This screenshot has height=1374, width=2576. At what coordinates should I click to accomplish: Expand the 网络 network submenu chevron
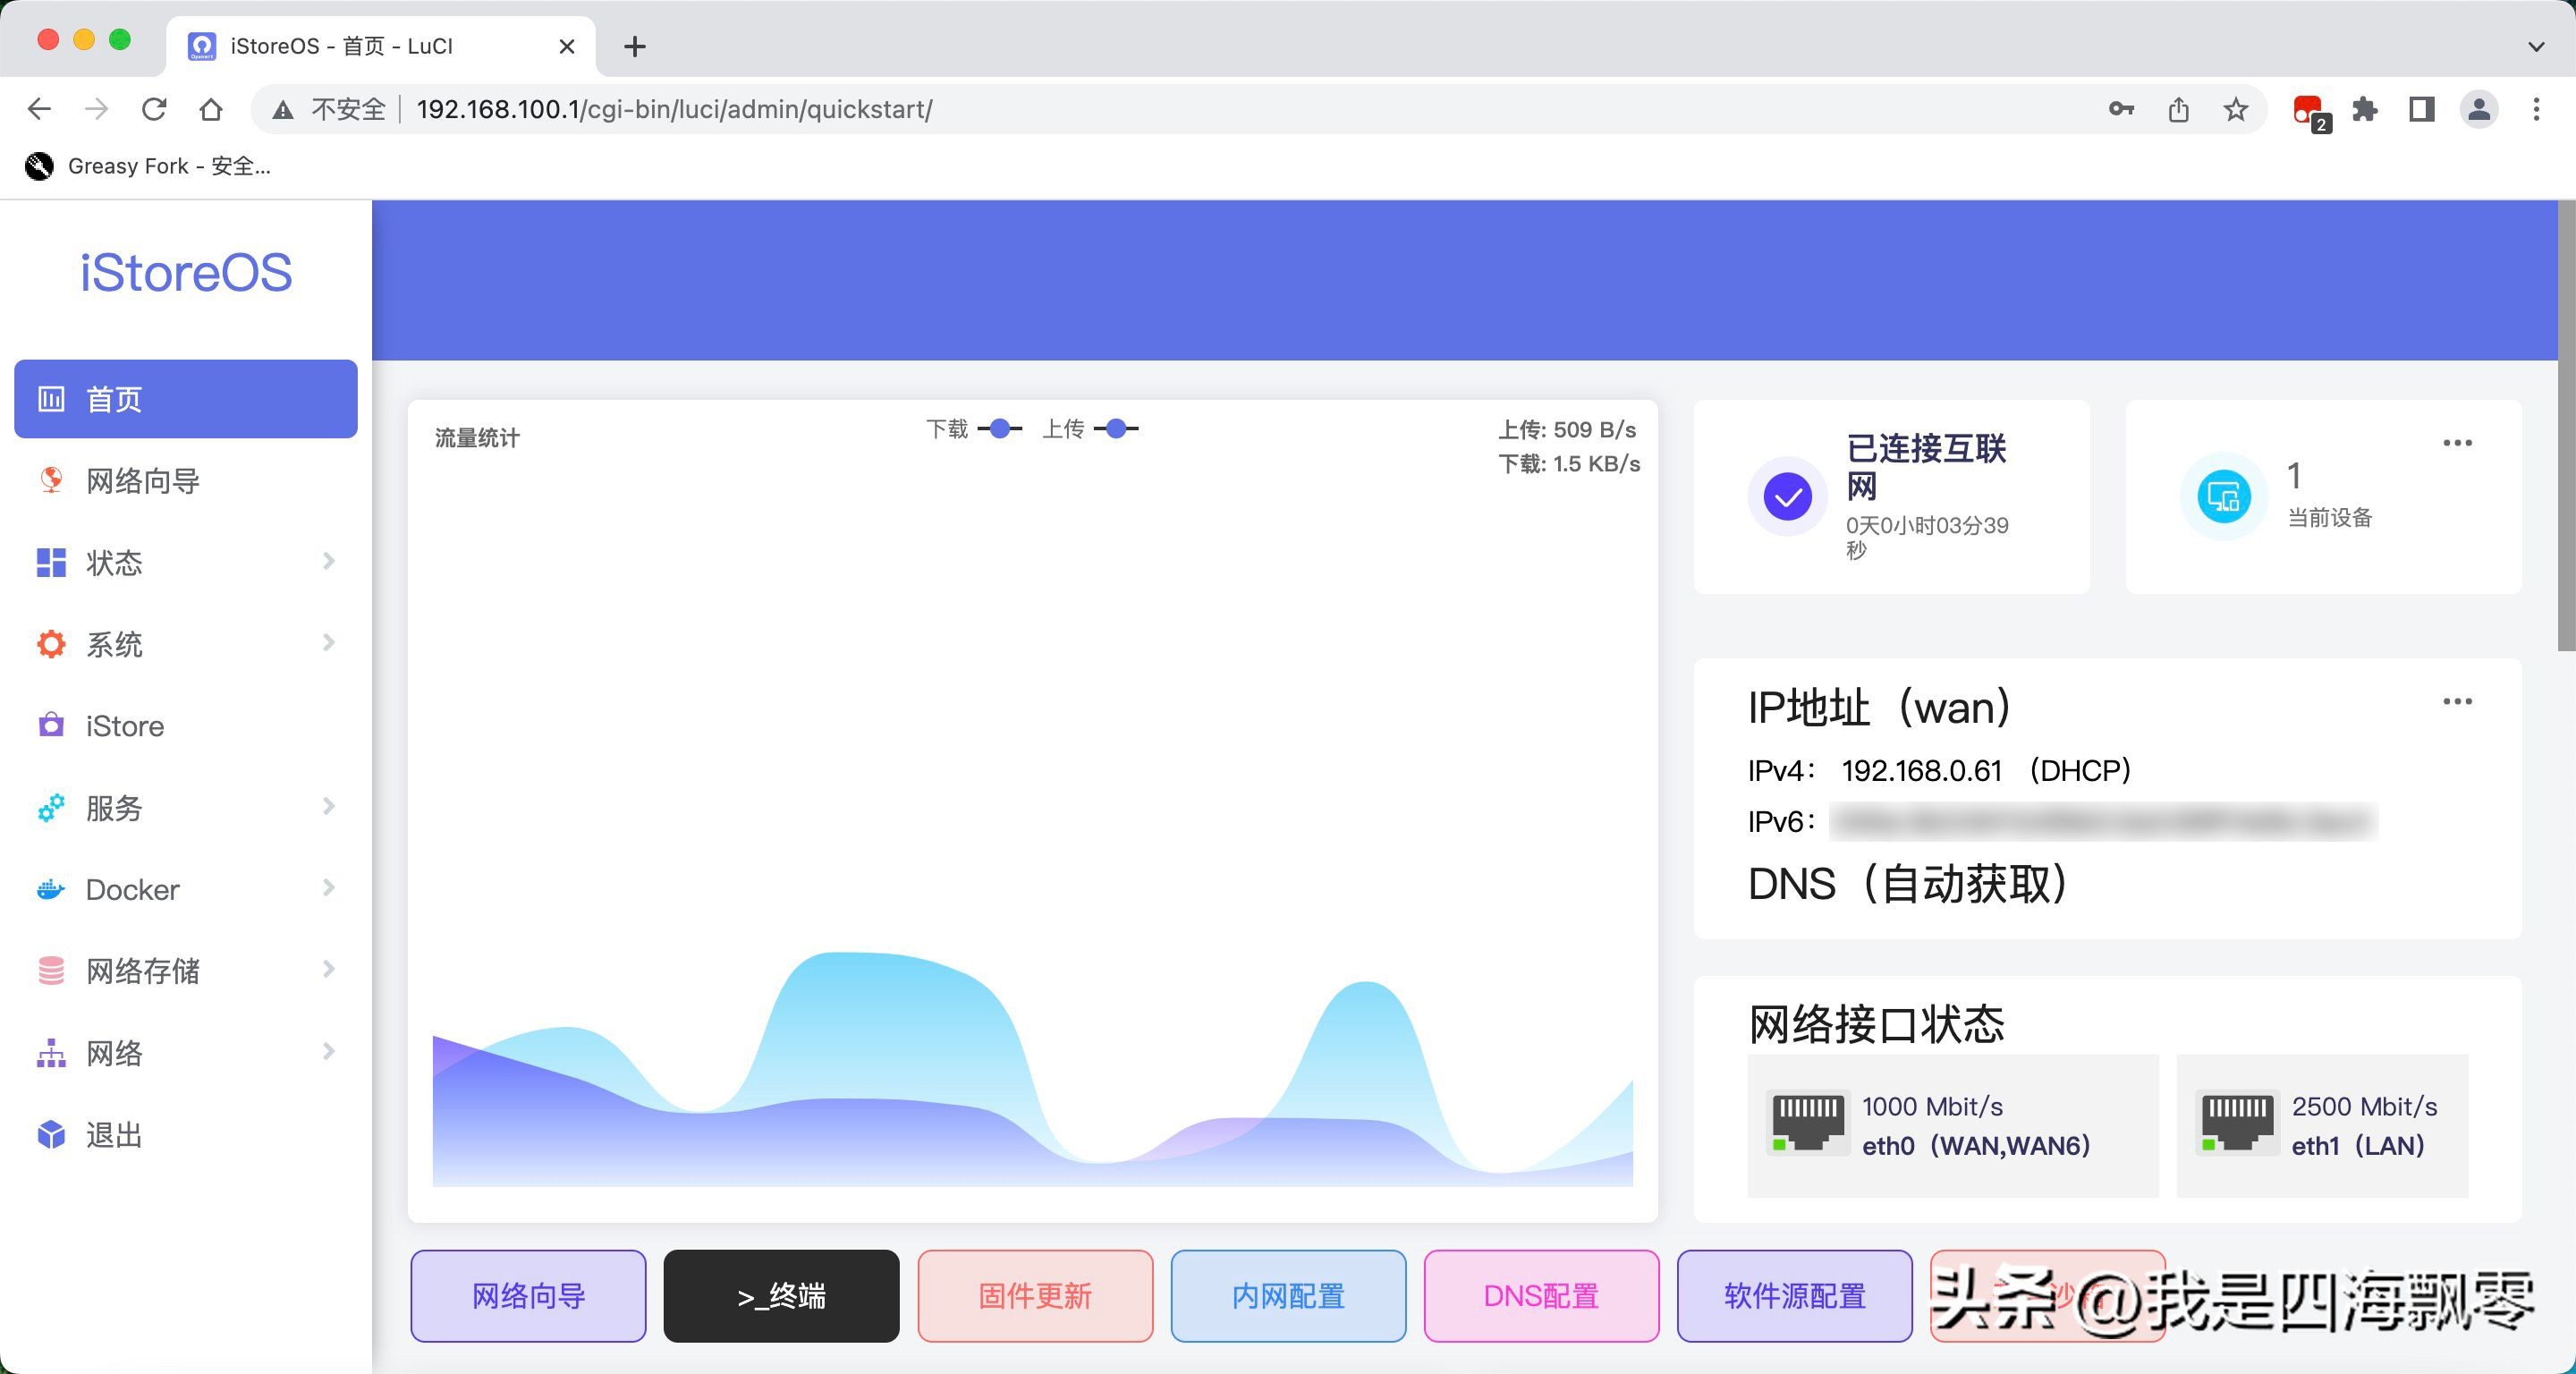pos(328,1051)
